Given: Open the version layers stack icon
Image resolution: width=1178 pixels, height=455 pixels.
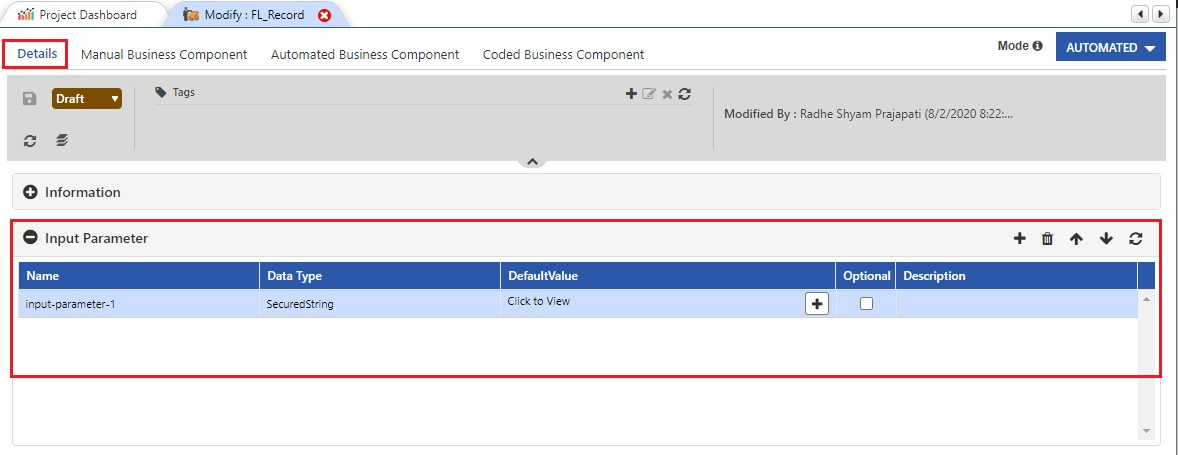Looking at the screenshot, I should tap(62, 140).
